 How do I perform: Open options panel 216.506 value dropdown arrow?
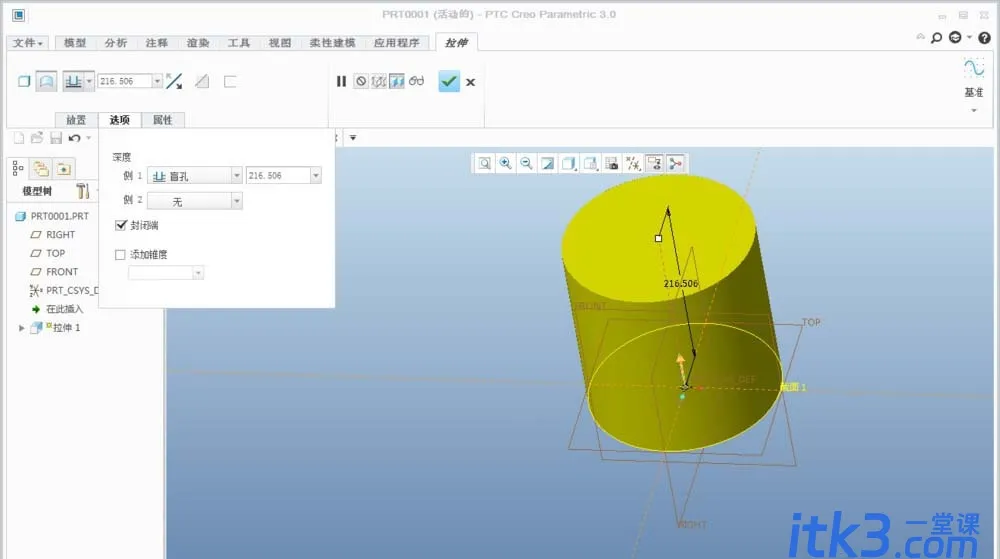pos(316,175)
